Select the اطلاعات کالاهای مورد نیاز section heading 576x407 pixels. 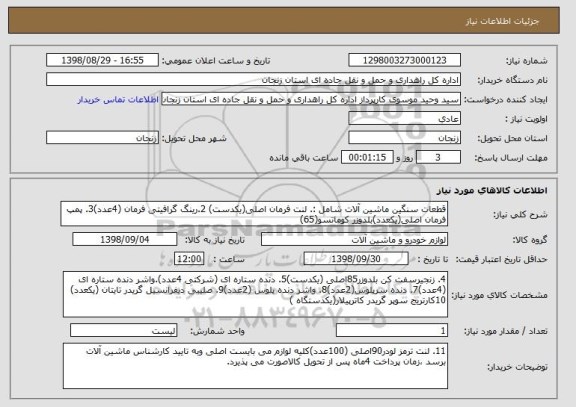492,190
